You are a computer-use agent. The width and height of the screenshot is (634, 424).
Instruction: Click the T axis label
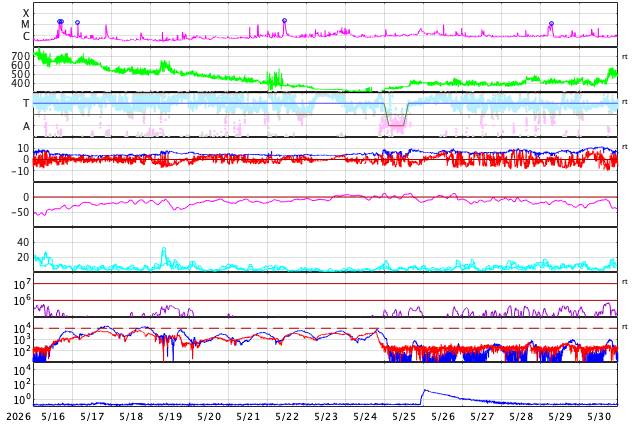coord(26,103)
